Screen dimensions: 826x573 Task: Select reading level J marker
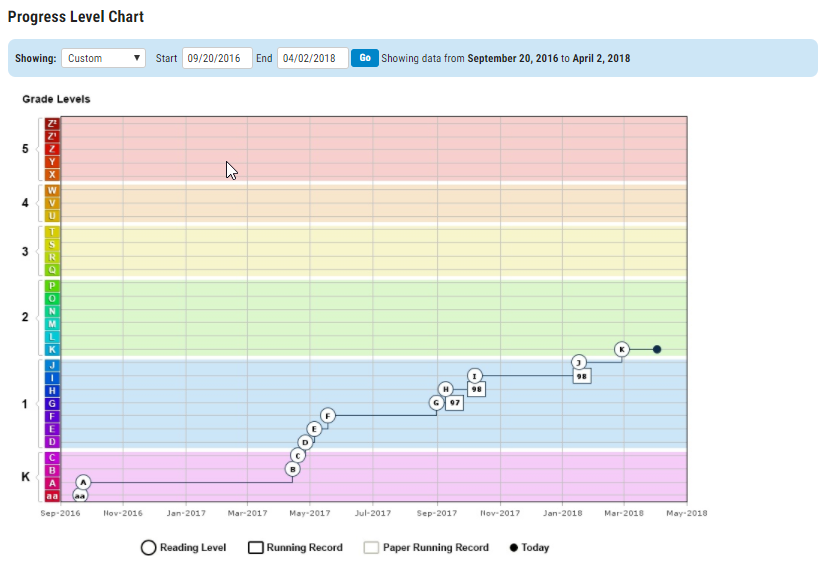click(578, 362)
